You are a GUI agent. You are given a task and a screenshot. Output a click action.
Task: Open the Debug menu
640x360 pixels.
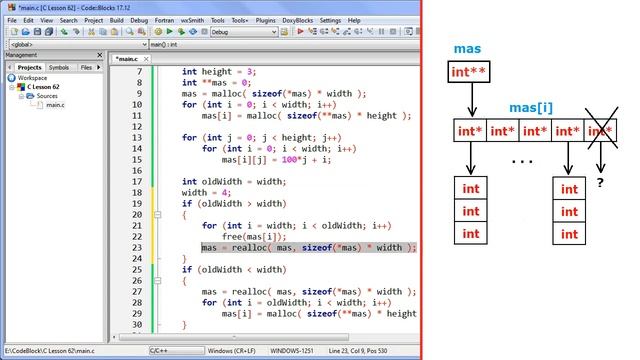[x=139, y=20]
